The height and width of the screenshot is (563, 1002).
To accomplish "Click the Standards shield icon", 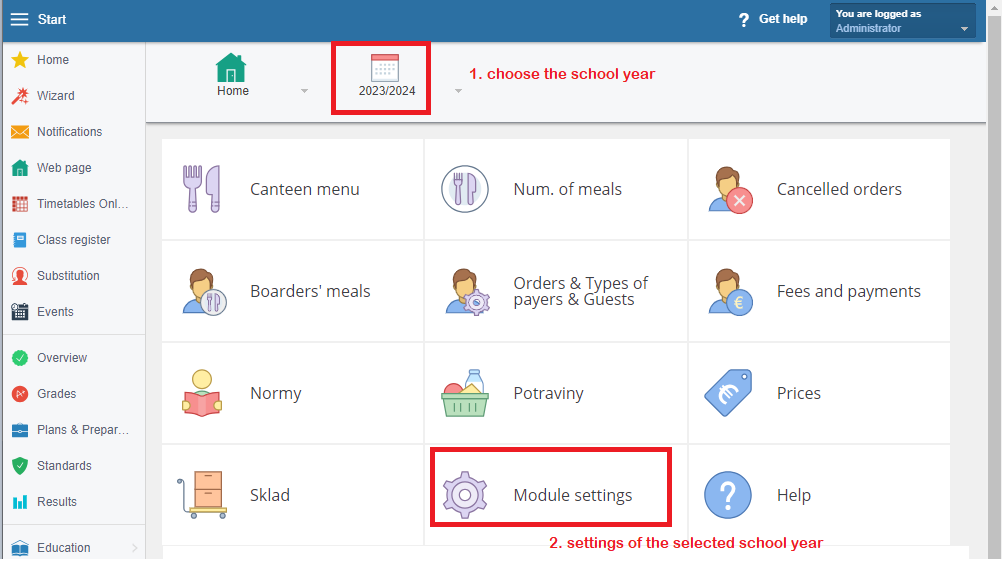I will (20, 466).
